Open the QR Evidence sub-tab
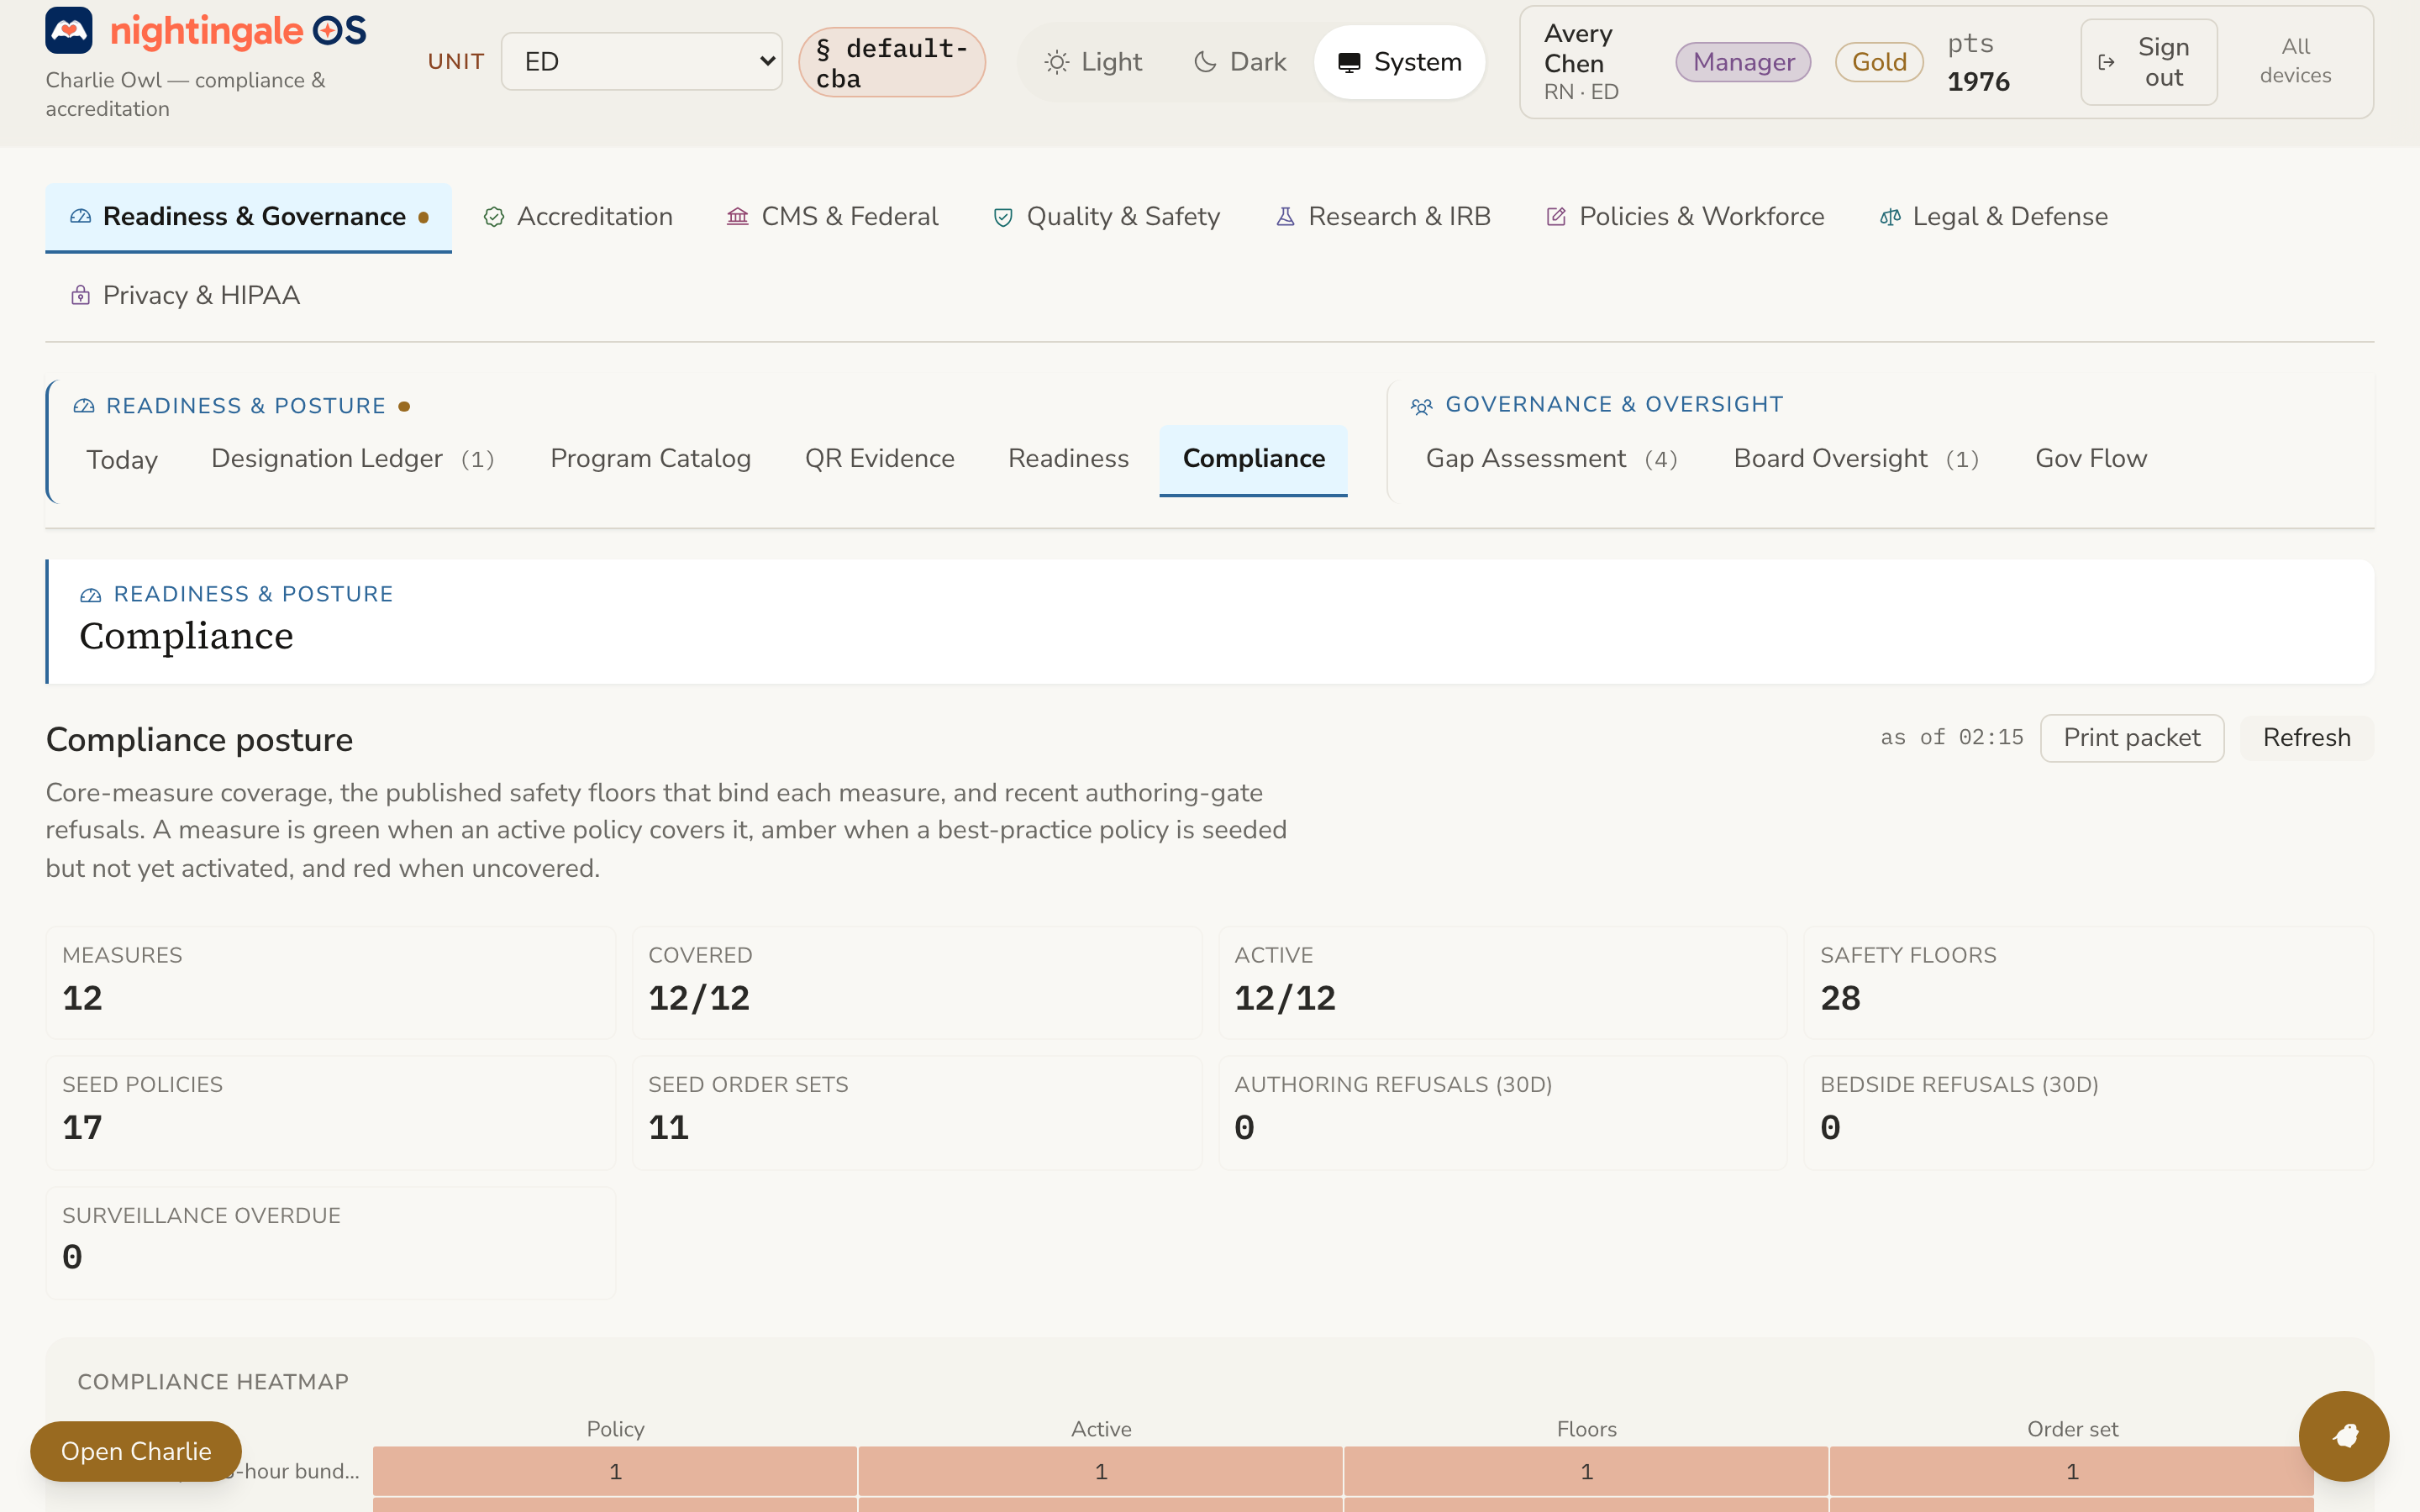Screen dimensions: 2420x1512 tap(879, 459)
